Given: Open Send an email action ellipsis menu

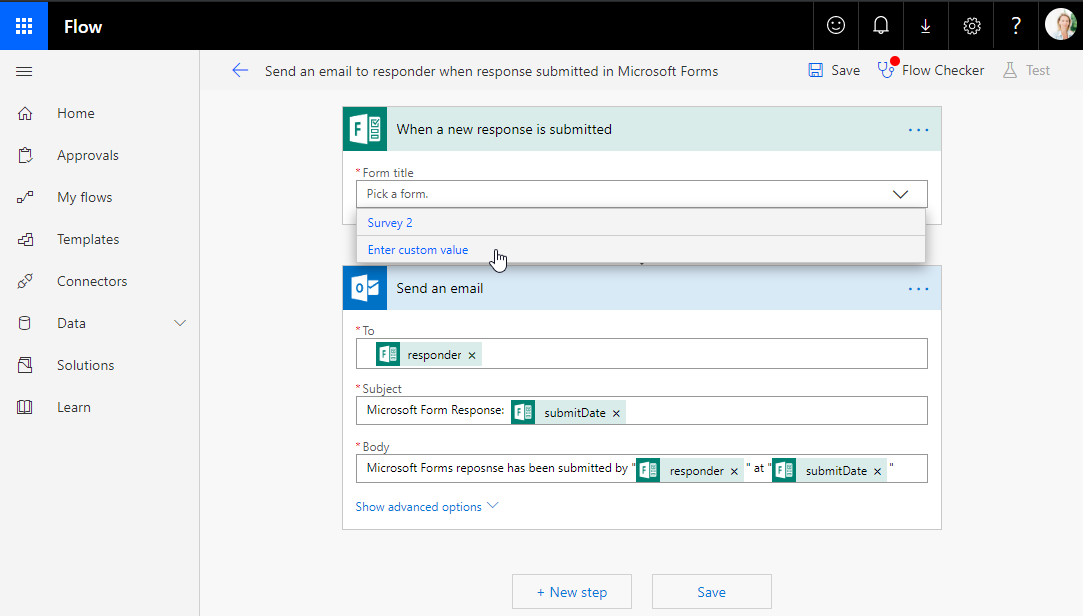Looking at the screenshot, I should pos(918,289).
